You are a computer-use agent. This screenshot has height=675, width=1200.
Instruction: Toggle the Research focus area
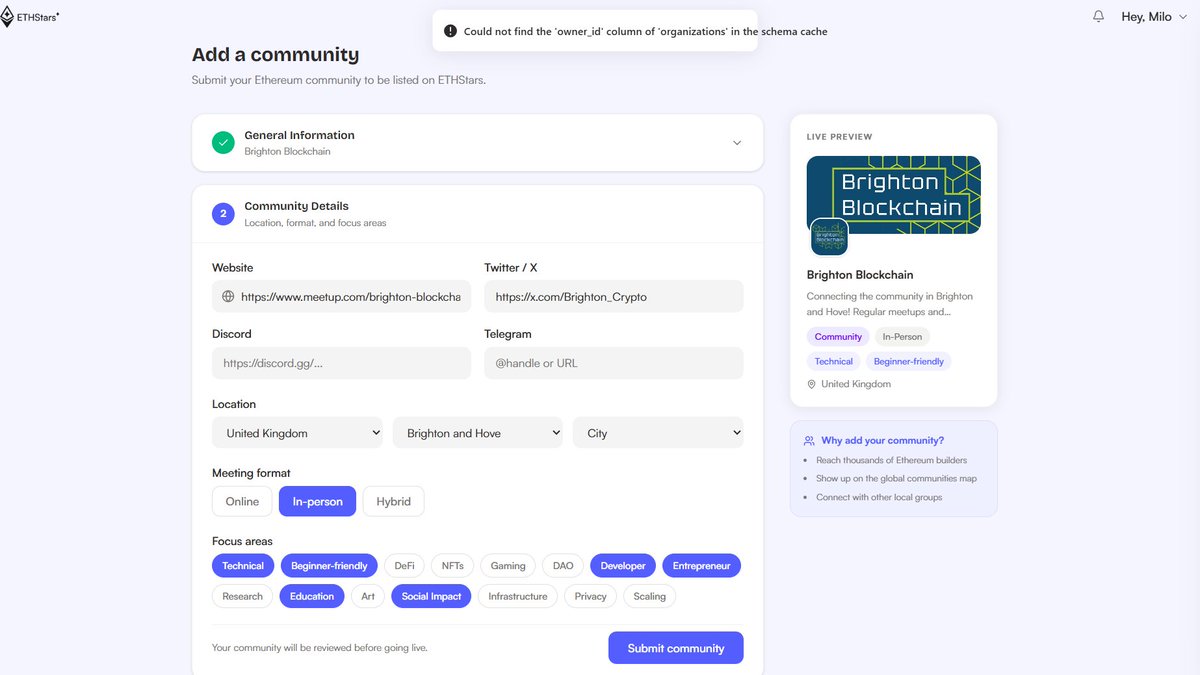(x=242, y=596)
